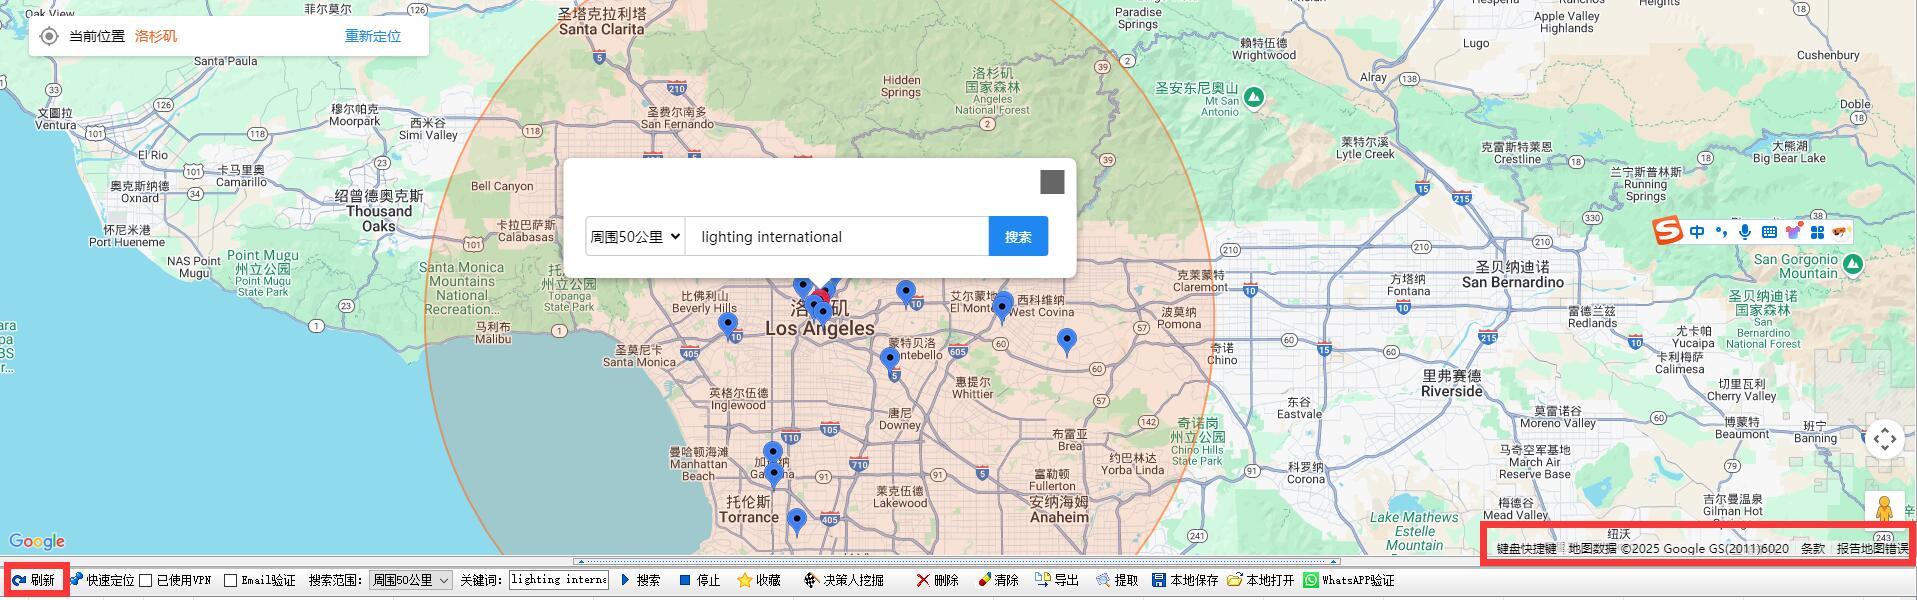Select the blue map pin near Torrance
Viewport: 1917px width, 600px height.
796,522
